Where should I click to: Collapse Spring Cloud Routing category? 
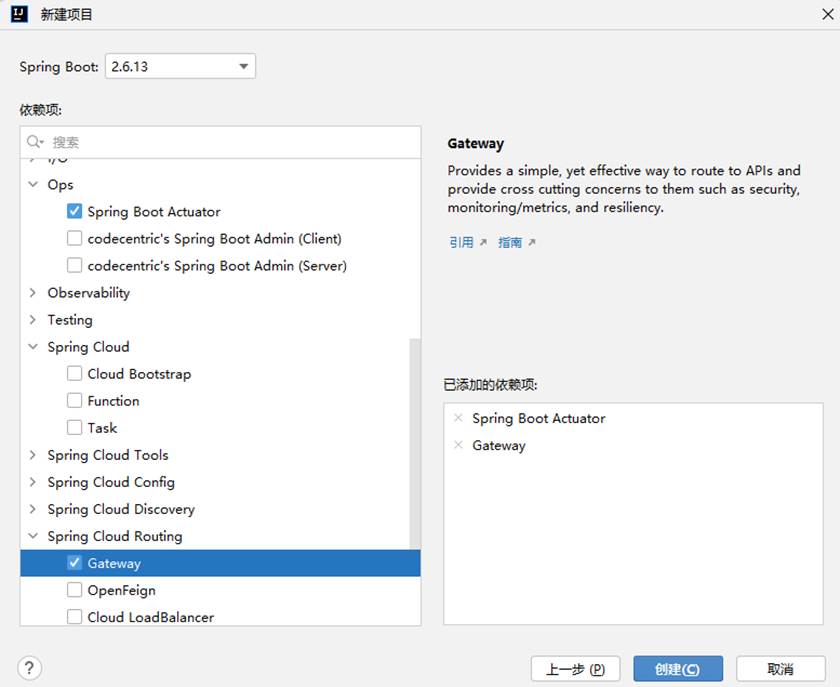[33, 536]
